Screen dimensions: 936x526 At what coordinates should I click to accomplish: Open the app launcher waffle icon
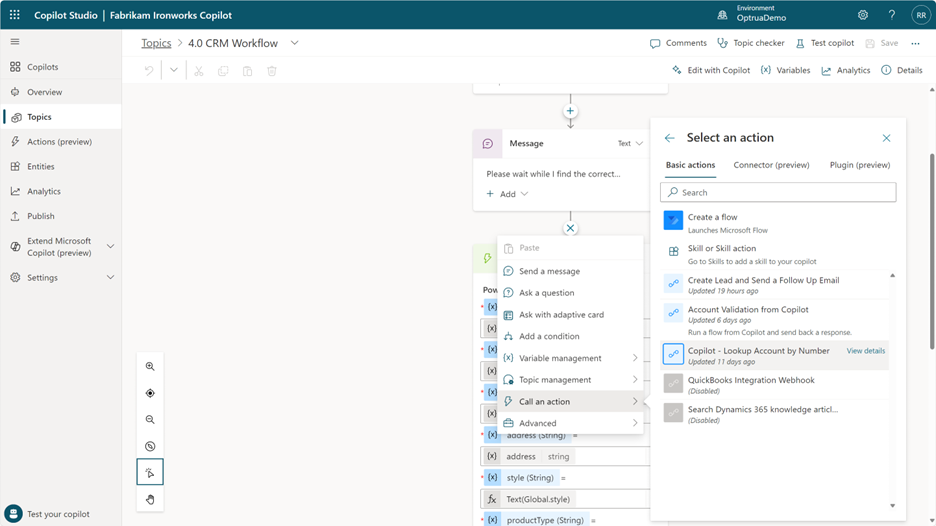[x=14, y=15]
